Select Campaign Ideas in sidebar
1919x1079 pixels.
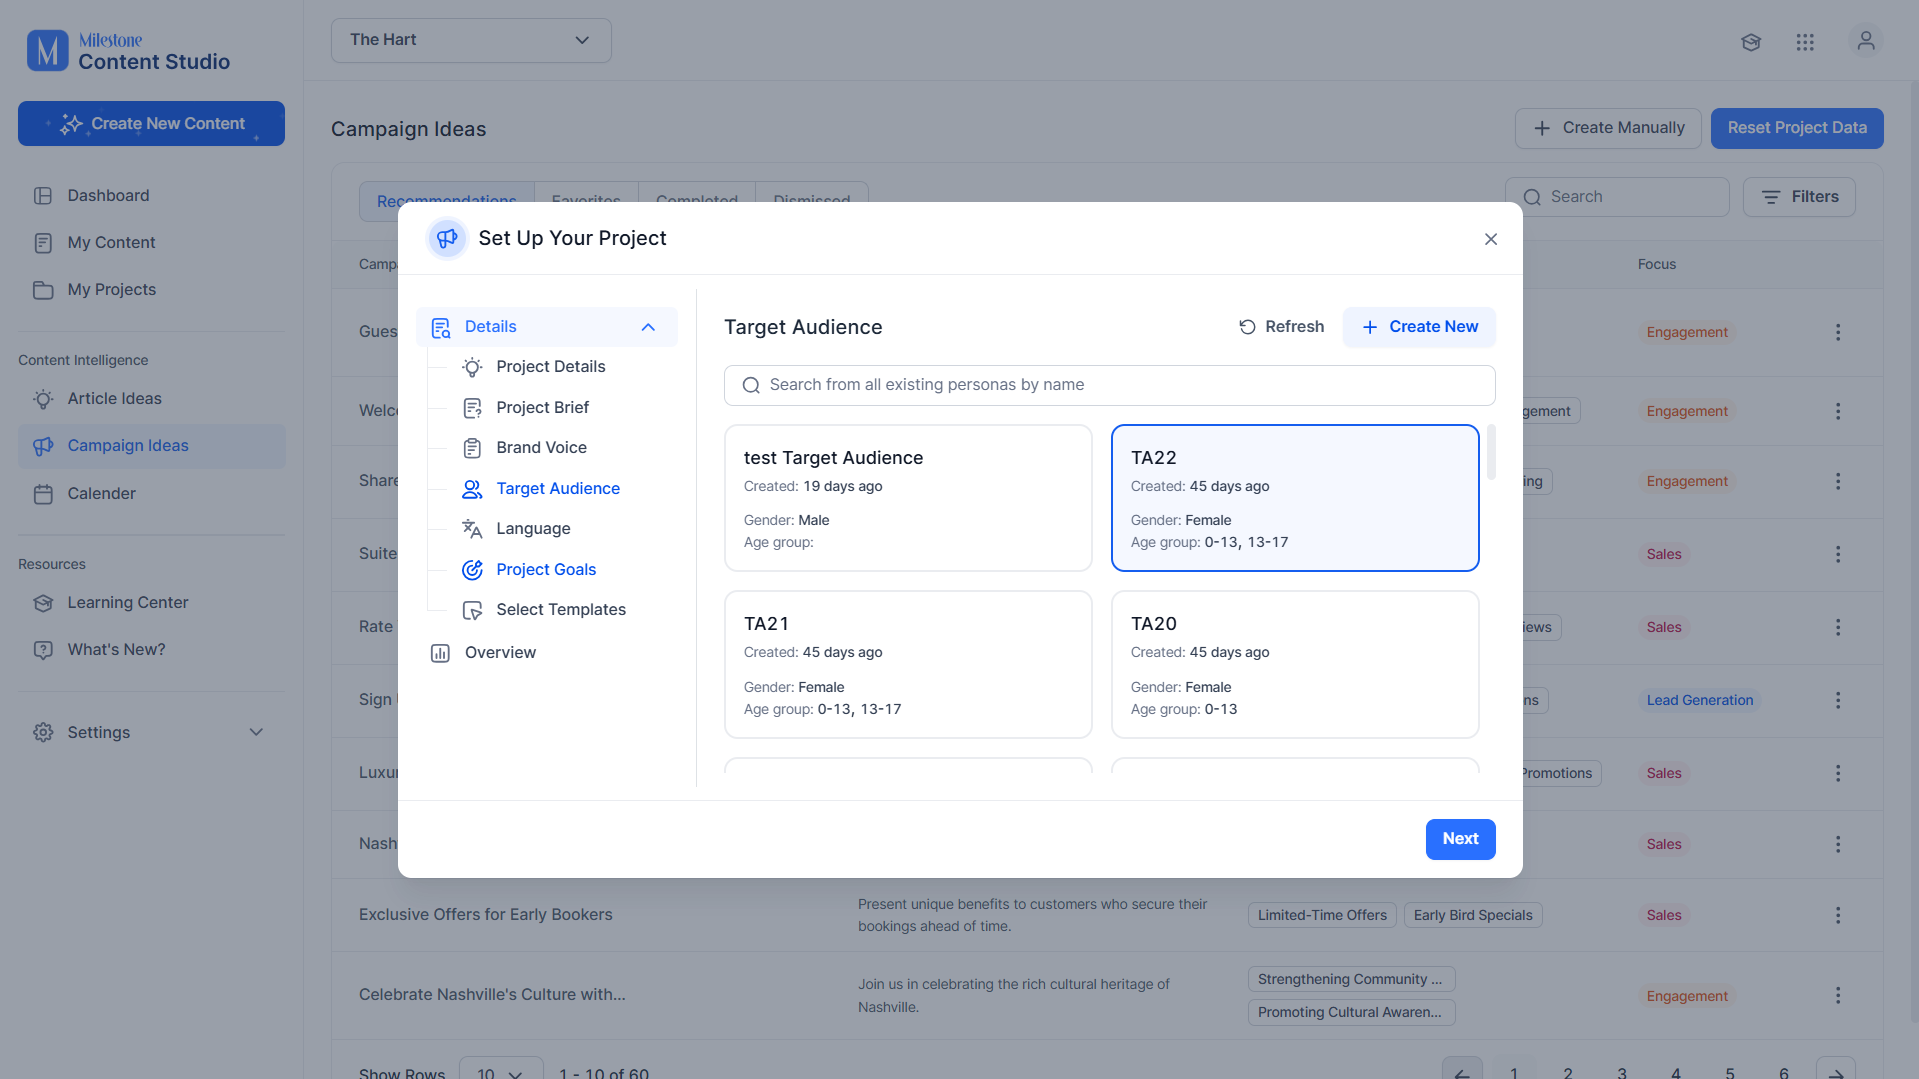pos(151,446)
